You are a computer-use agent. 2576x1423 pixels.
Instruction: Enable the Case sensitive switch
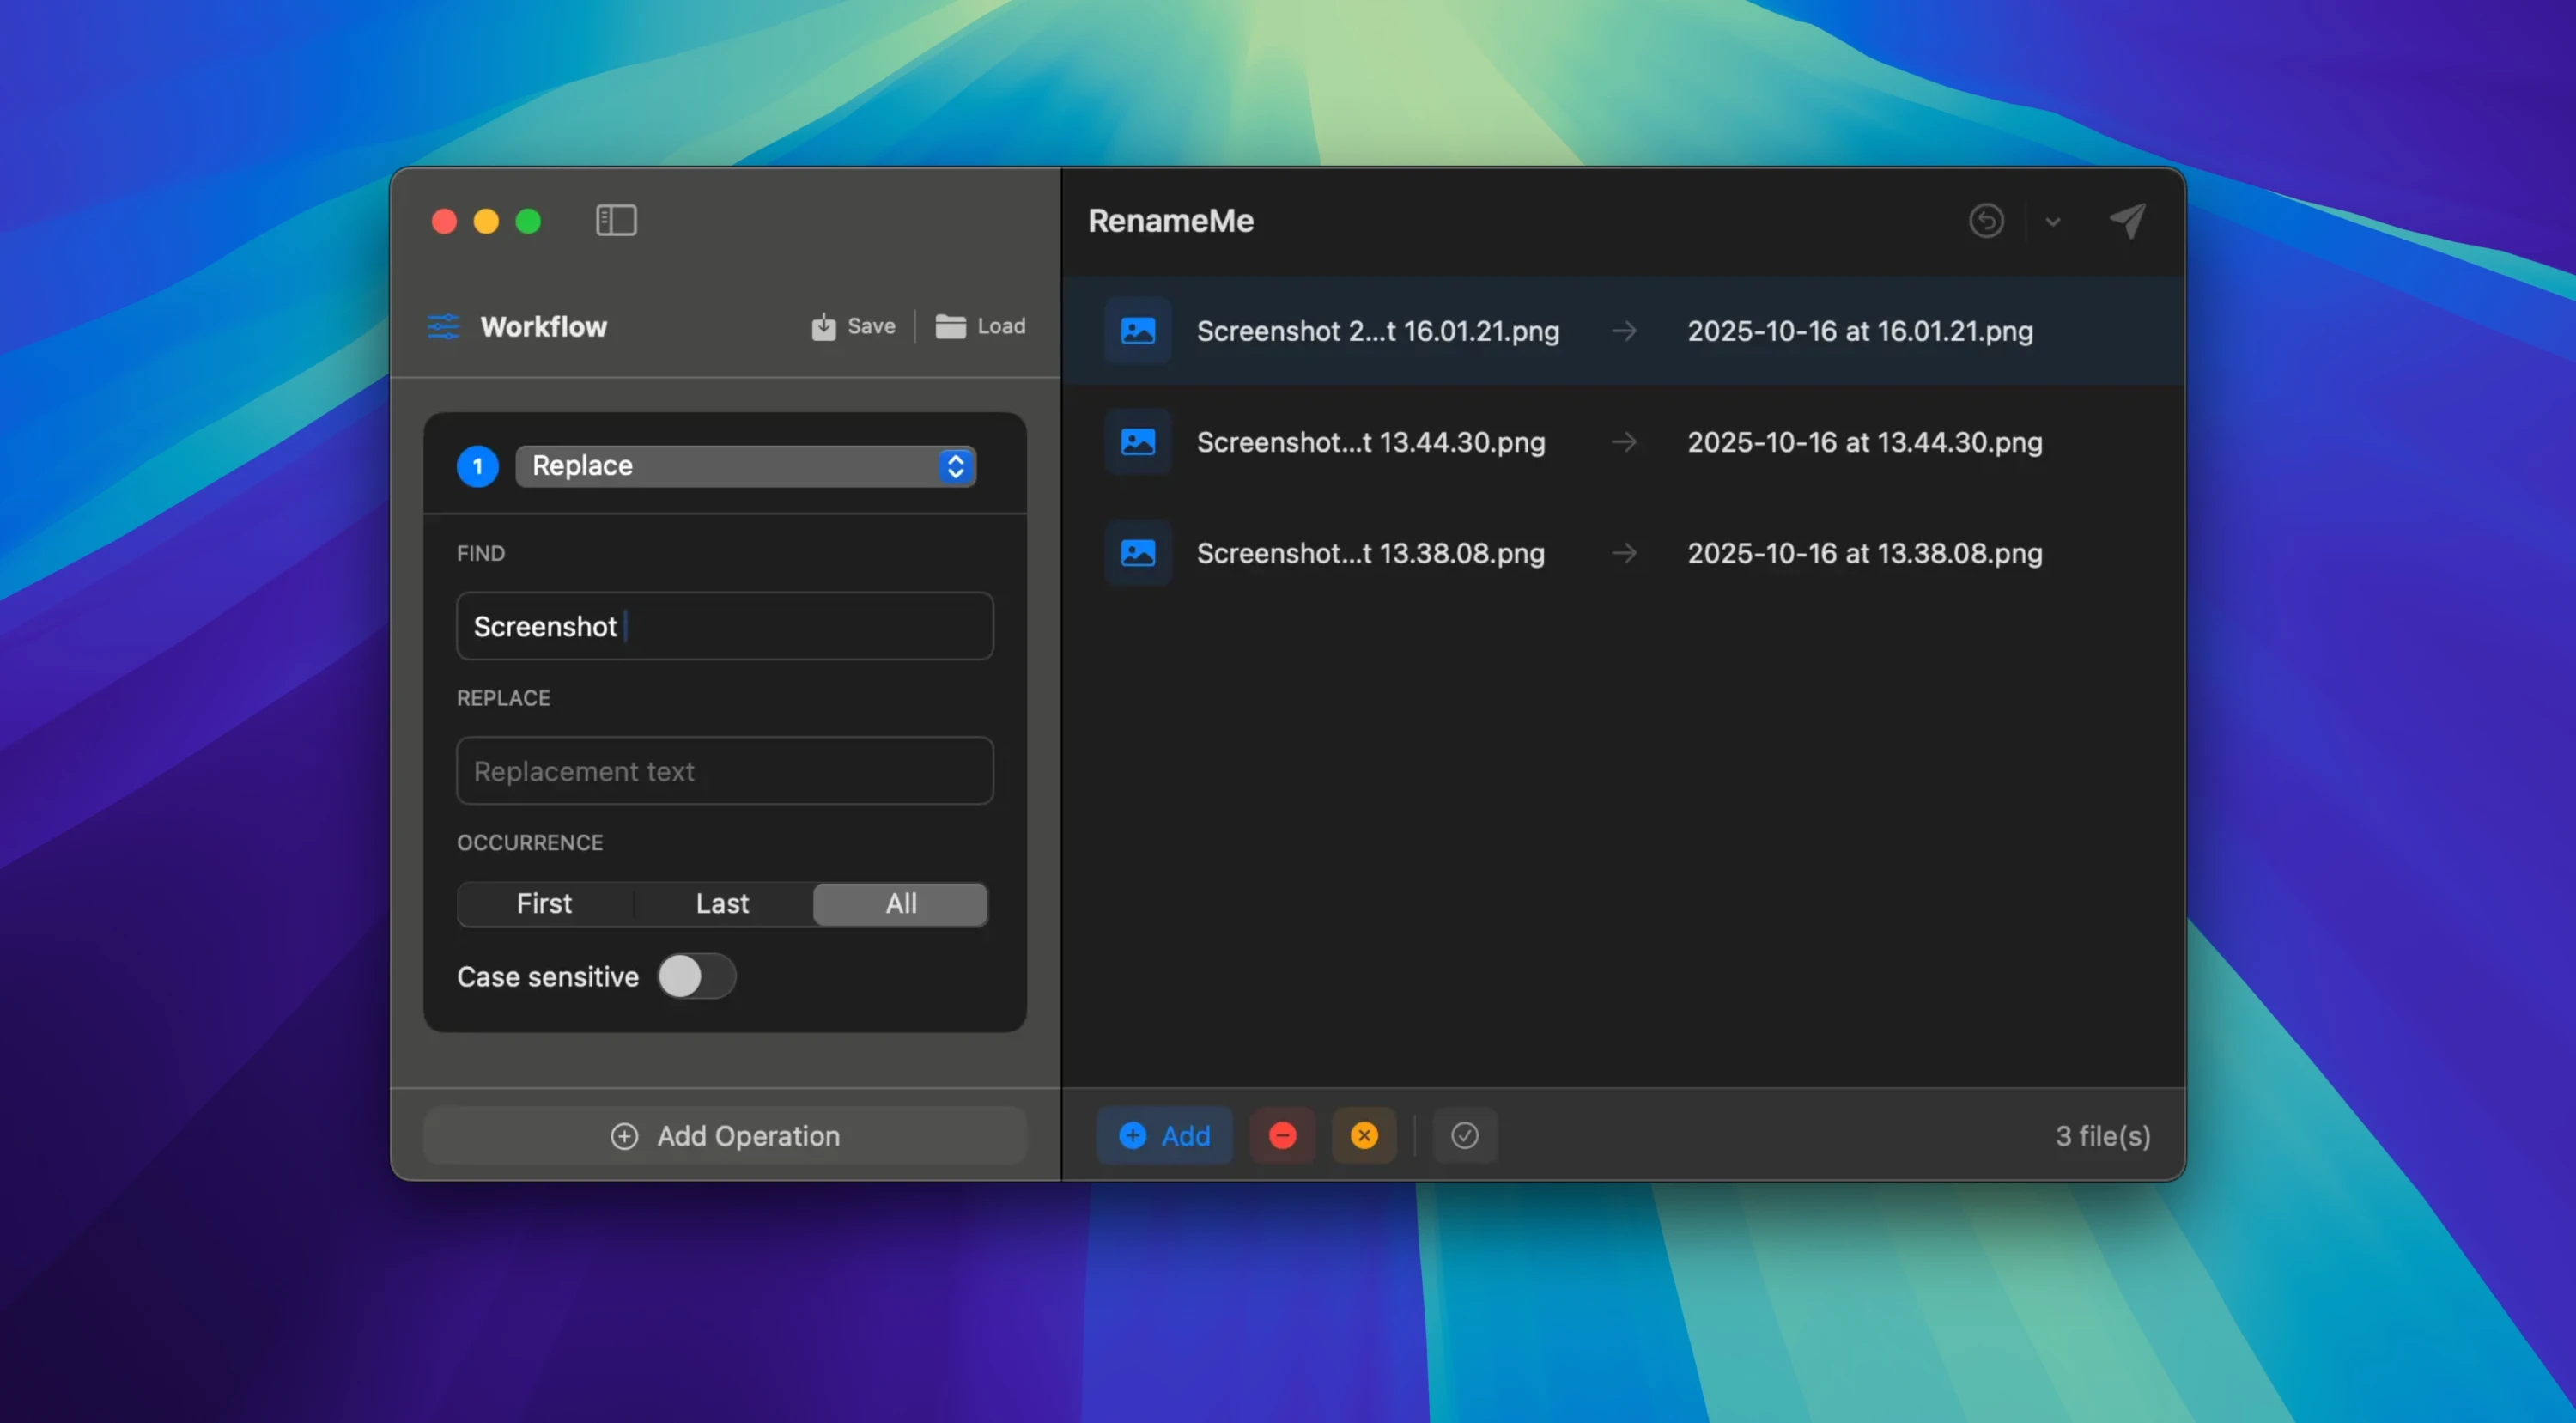point(696,976)
